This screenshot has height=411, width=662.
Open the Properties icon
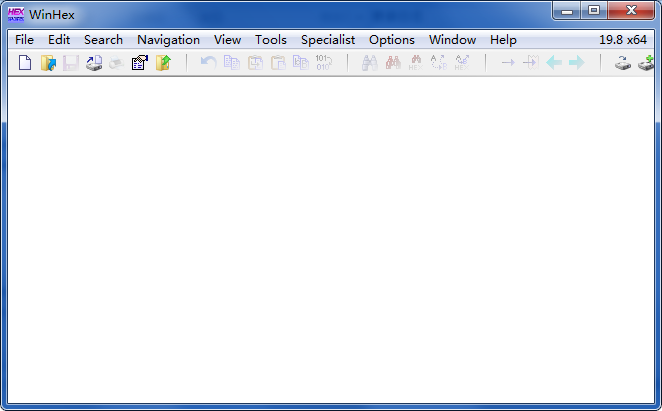point(140,63)
